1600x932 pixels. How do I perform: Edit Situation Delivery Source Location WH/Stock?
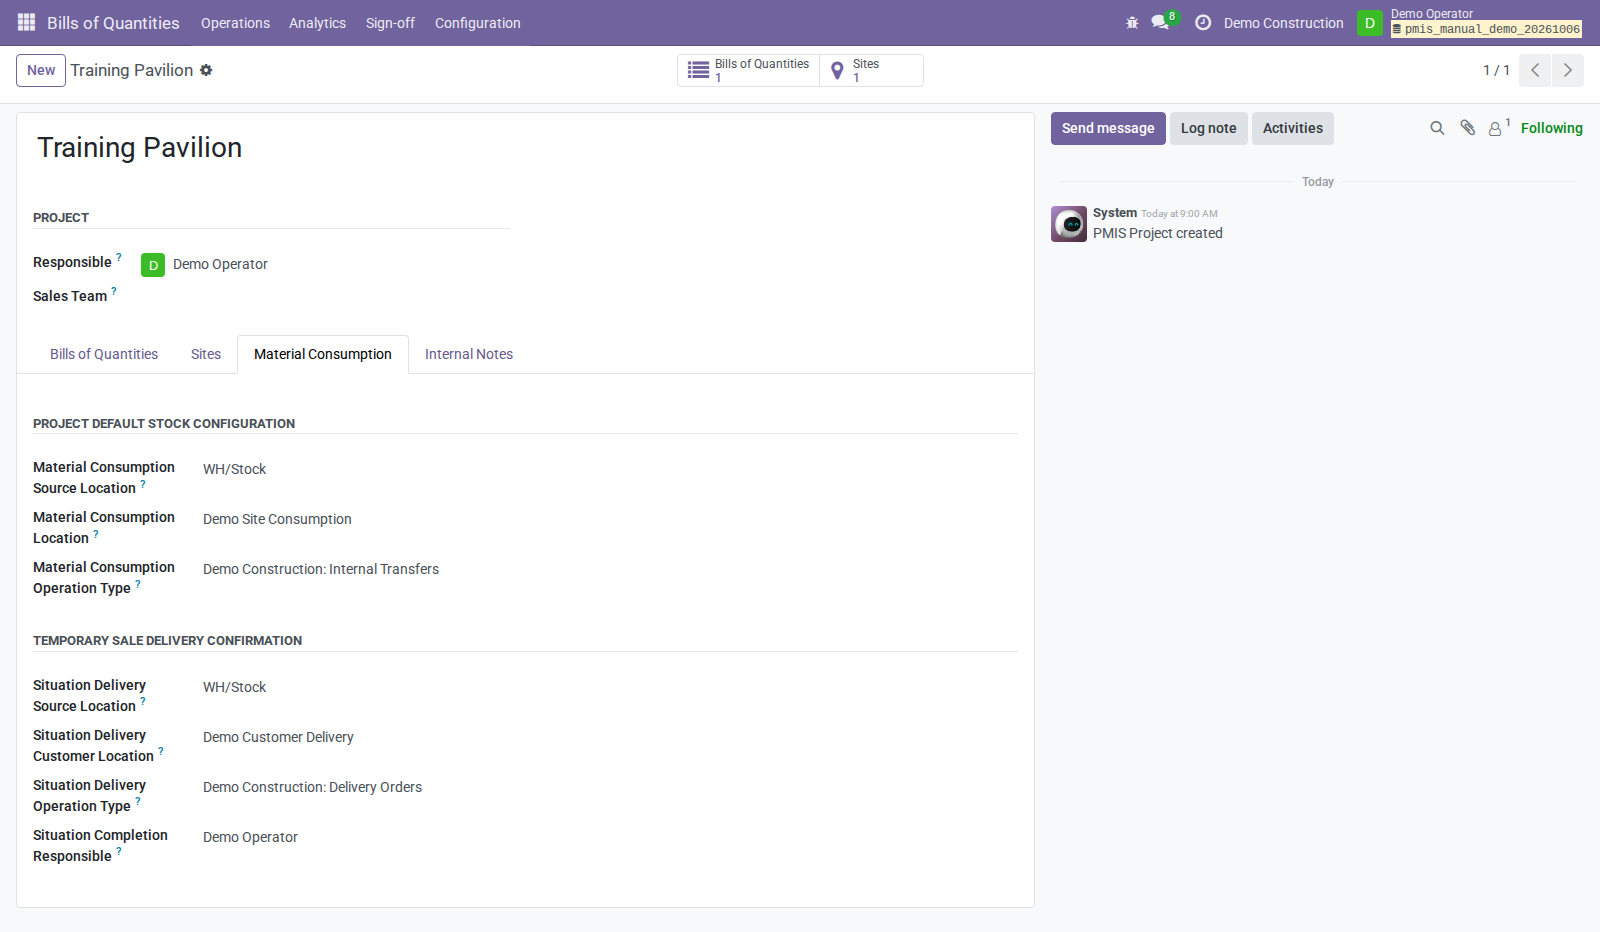pyautogui.click(x=610, y=687)
